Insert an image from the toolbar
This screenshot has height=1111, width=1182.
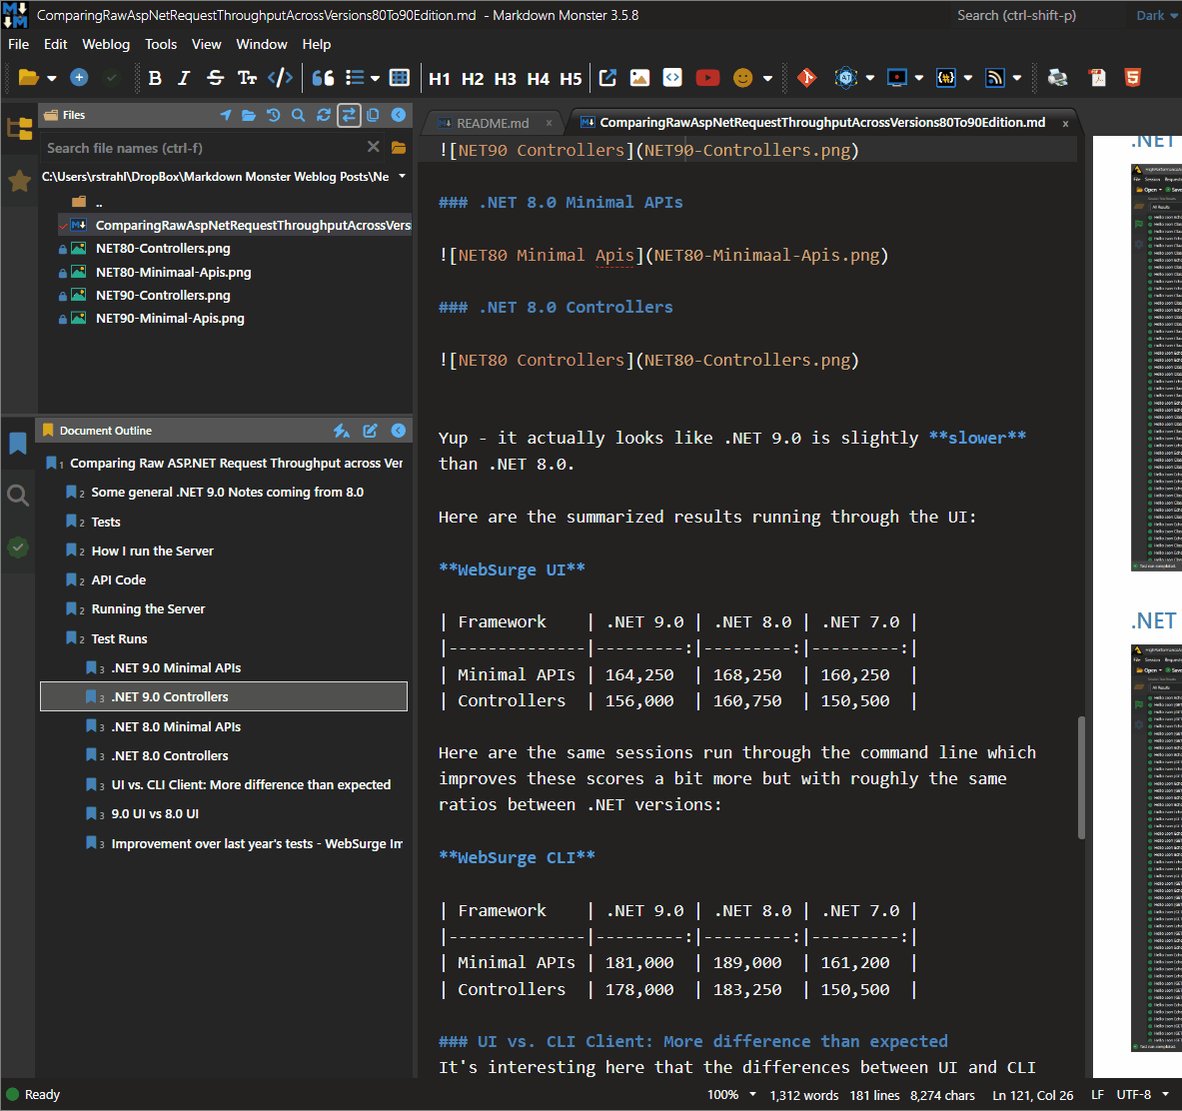(x=640, y=78)
